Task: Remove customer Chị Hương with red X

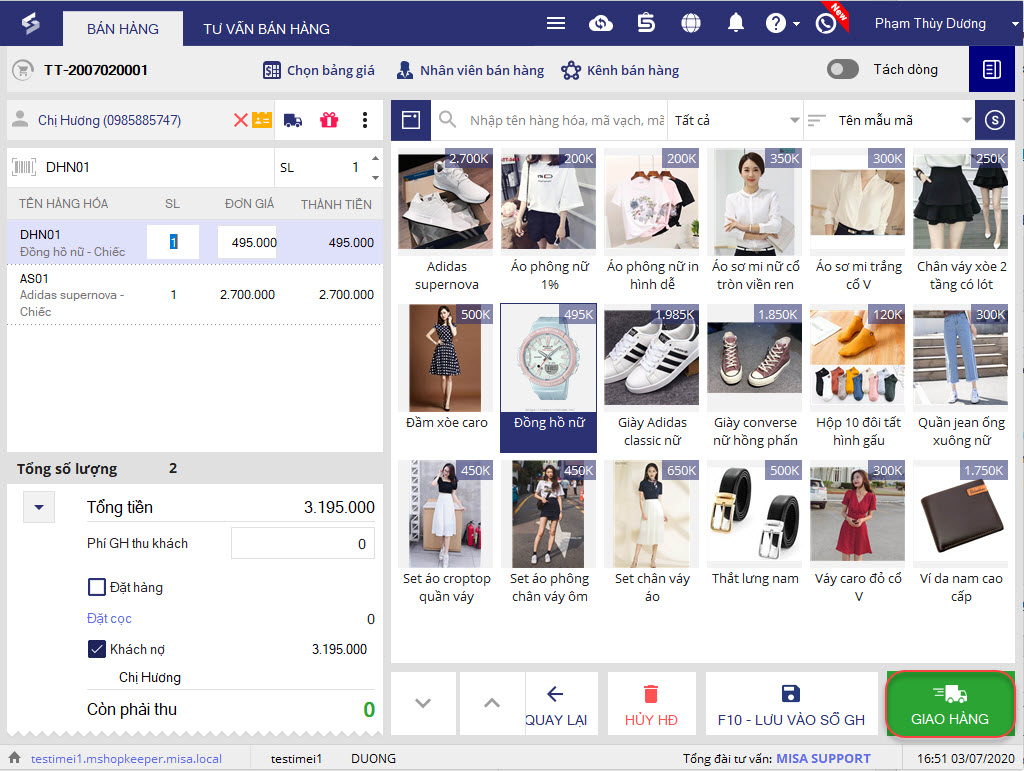Action: 240,120
